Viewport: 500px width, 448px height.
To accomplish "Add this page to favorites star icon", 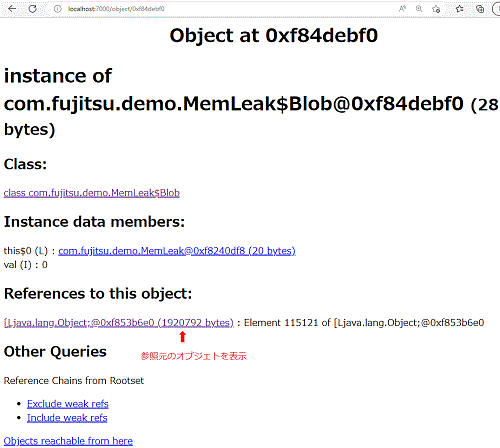I will (436, 9).
